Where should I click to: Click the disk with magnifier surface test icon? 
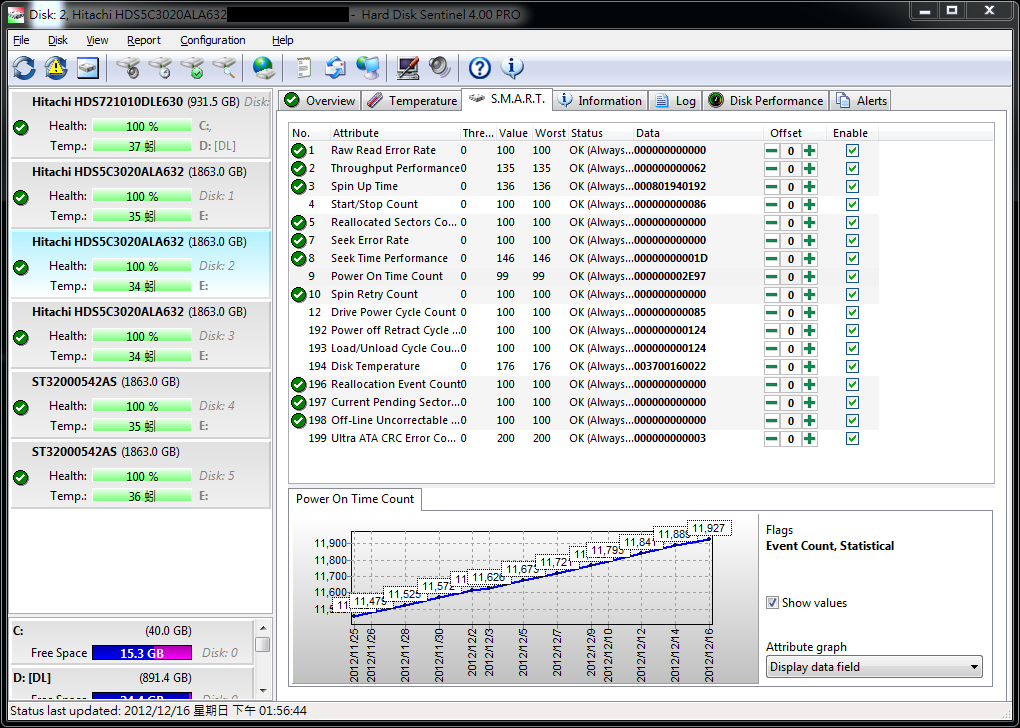(224, 68)
